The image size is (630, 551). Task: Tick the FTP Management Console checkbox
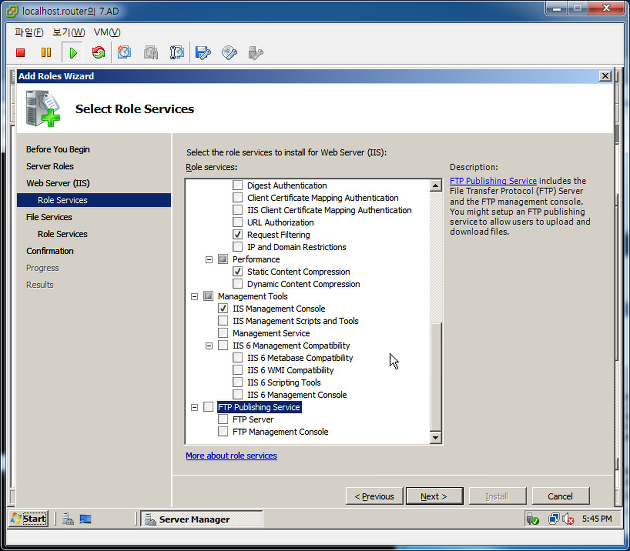click(x=223, y=432)
